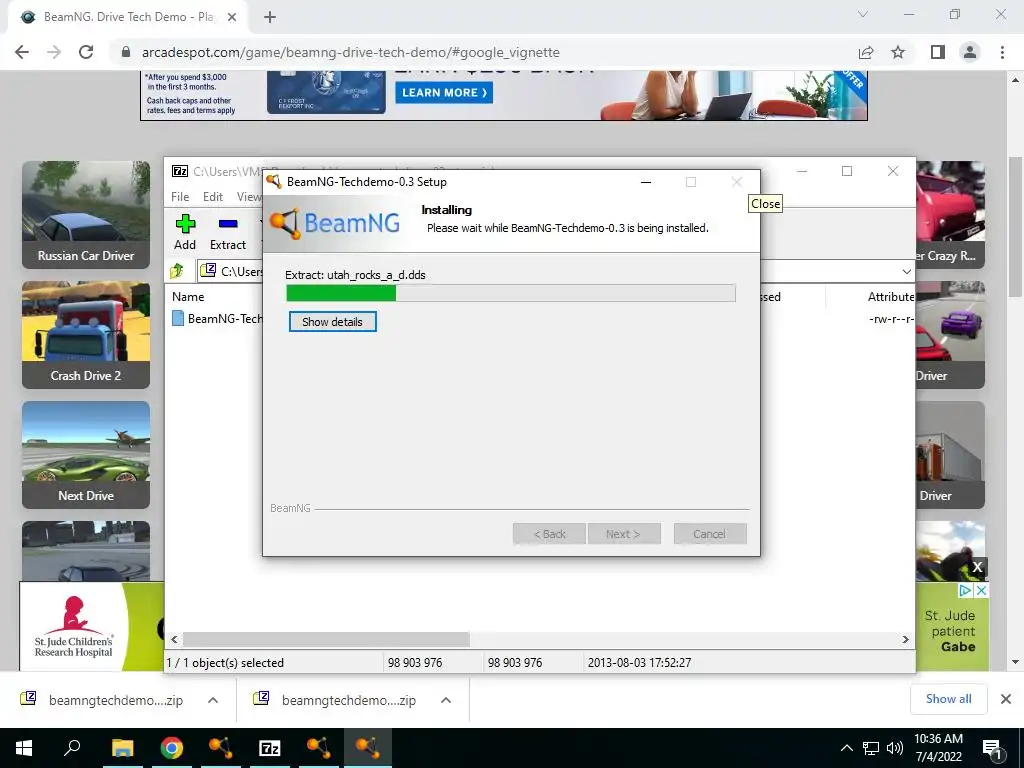The width and height of the screenshot is (1024, 768).
Task: Open the share page icon in address bar
Action: tap(866, 52)
